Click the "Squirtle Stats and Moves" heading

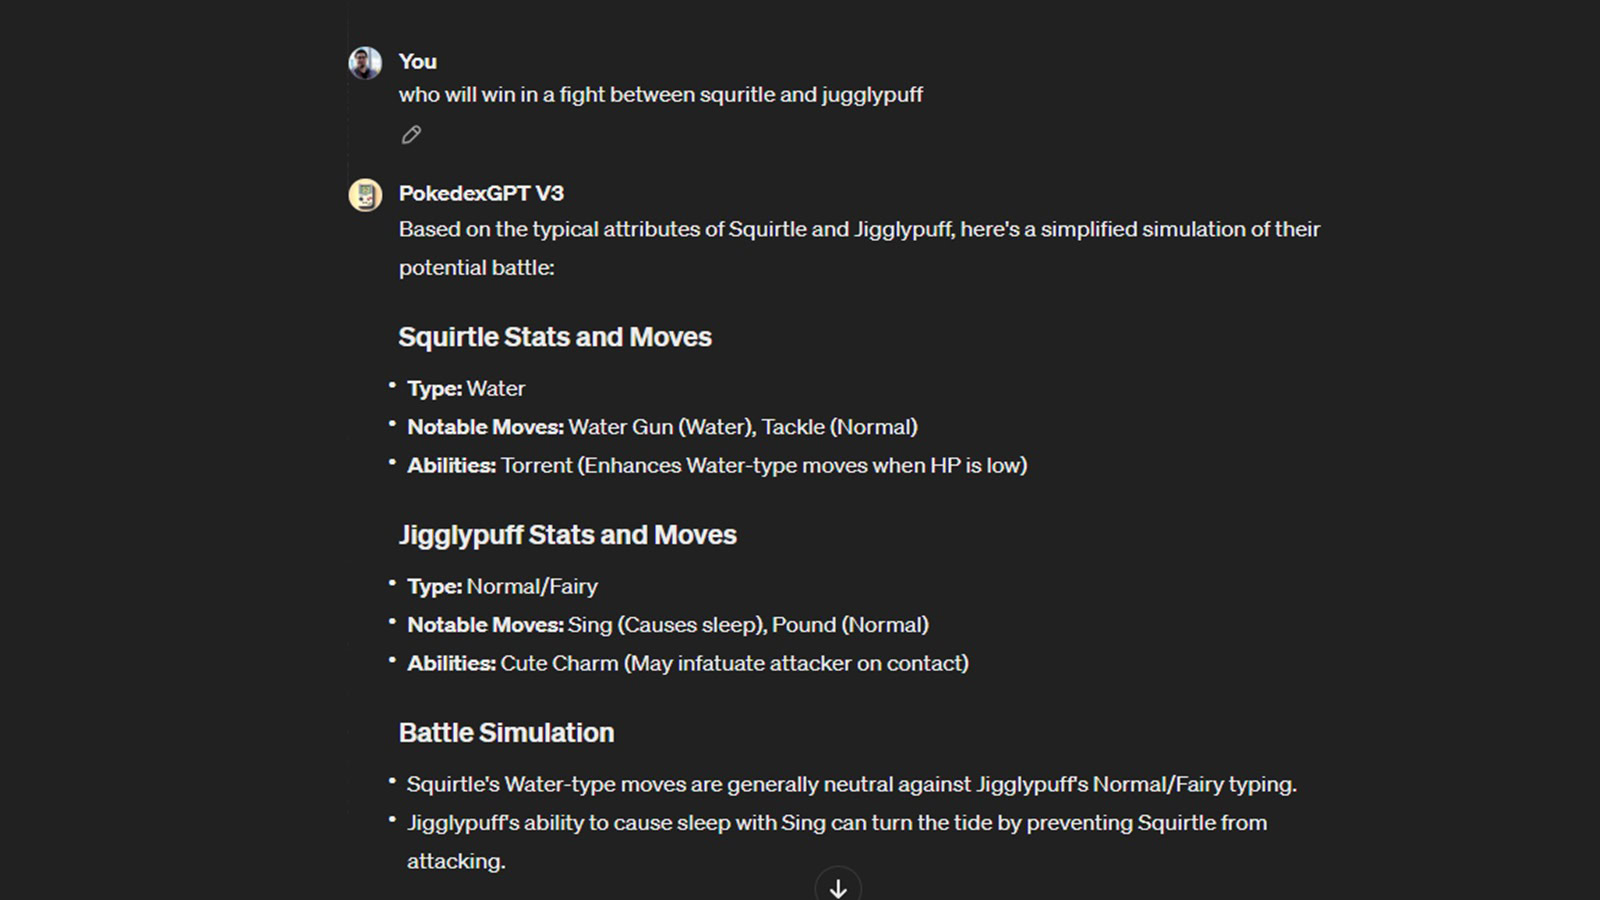(555, 337)
